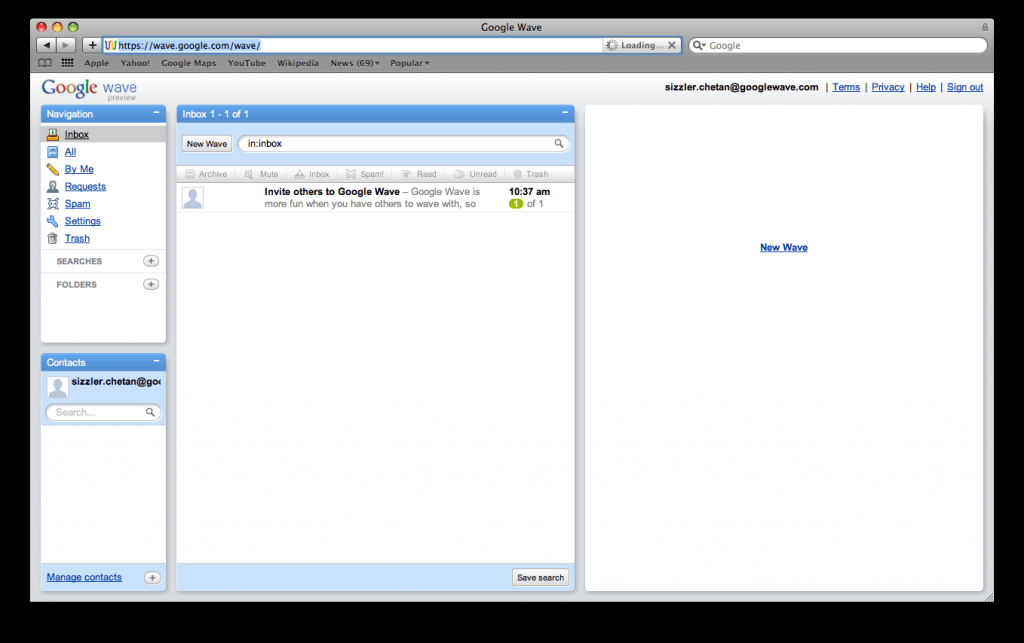Click Spam! in wave toolbar
Viewport: 1024px width, 643px height.
364,174
